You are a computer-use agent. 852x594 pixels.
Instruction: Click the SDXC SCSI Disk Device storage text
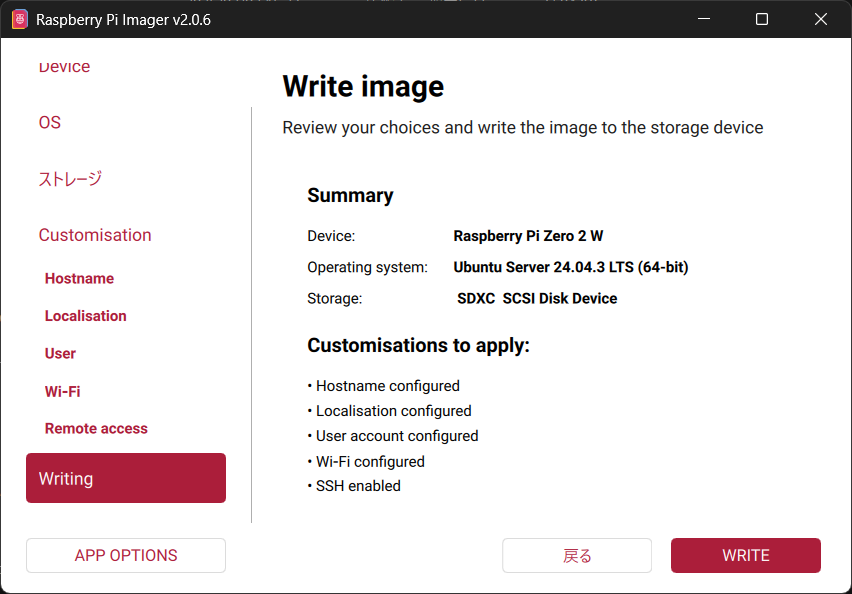tap(537, 299)
